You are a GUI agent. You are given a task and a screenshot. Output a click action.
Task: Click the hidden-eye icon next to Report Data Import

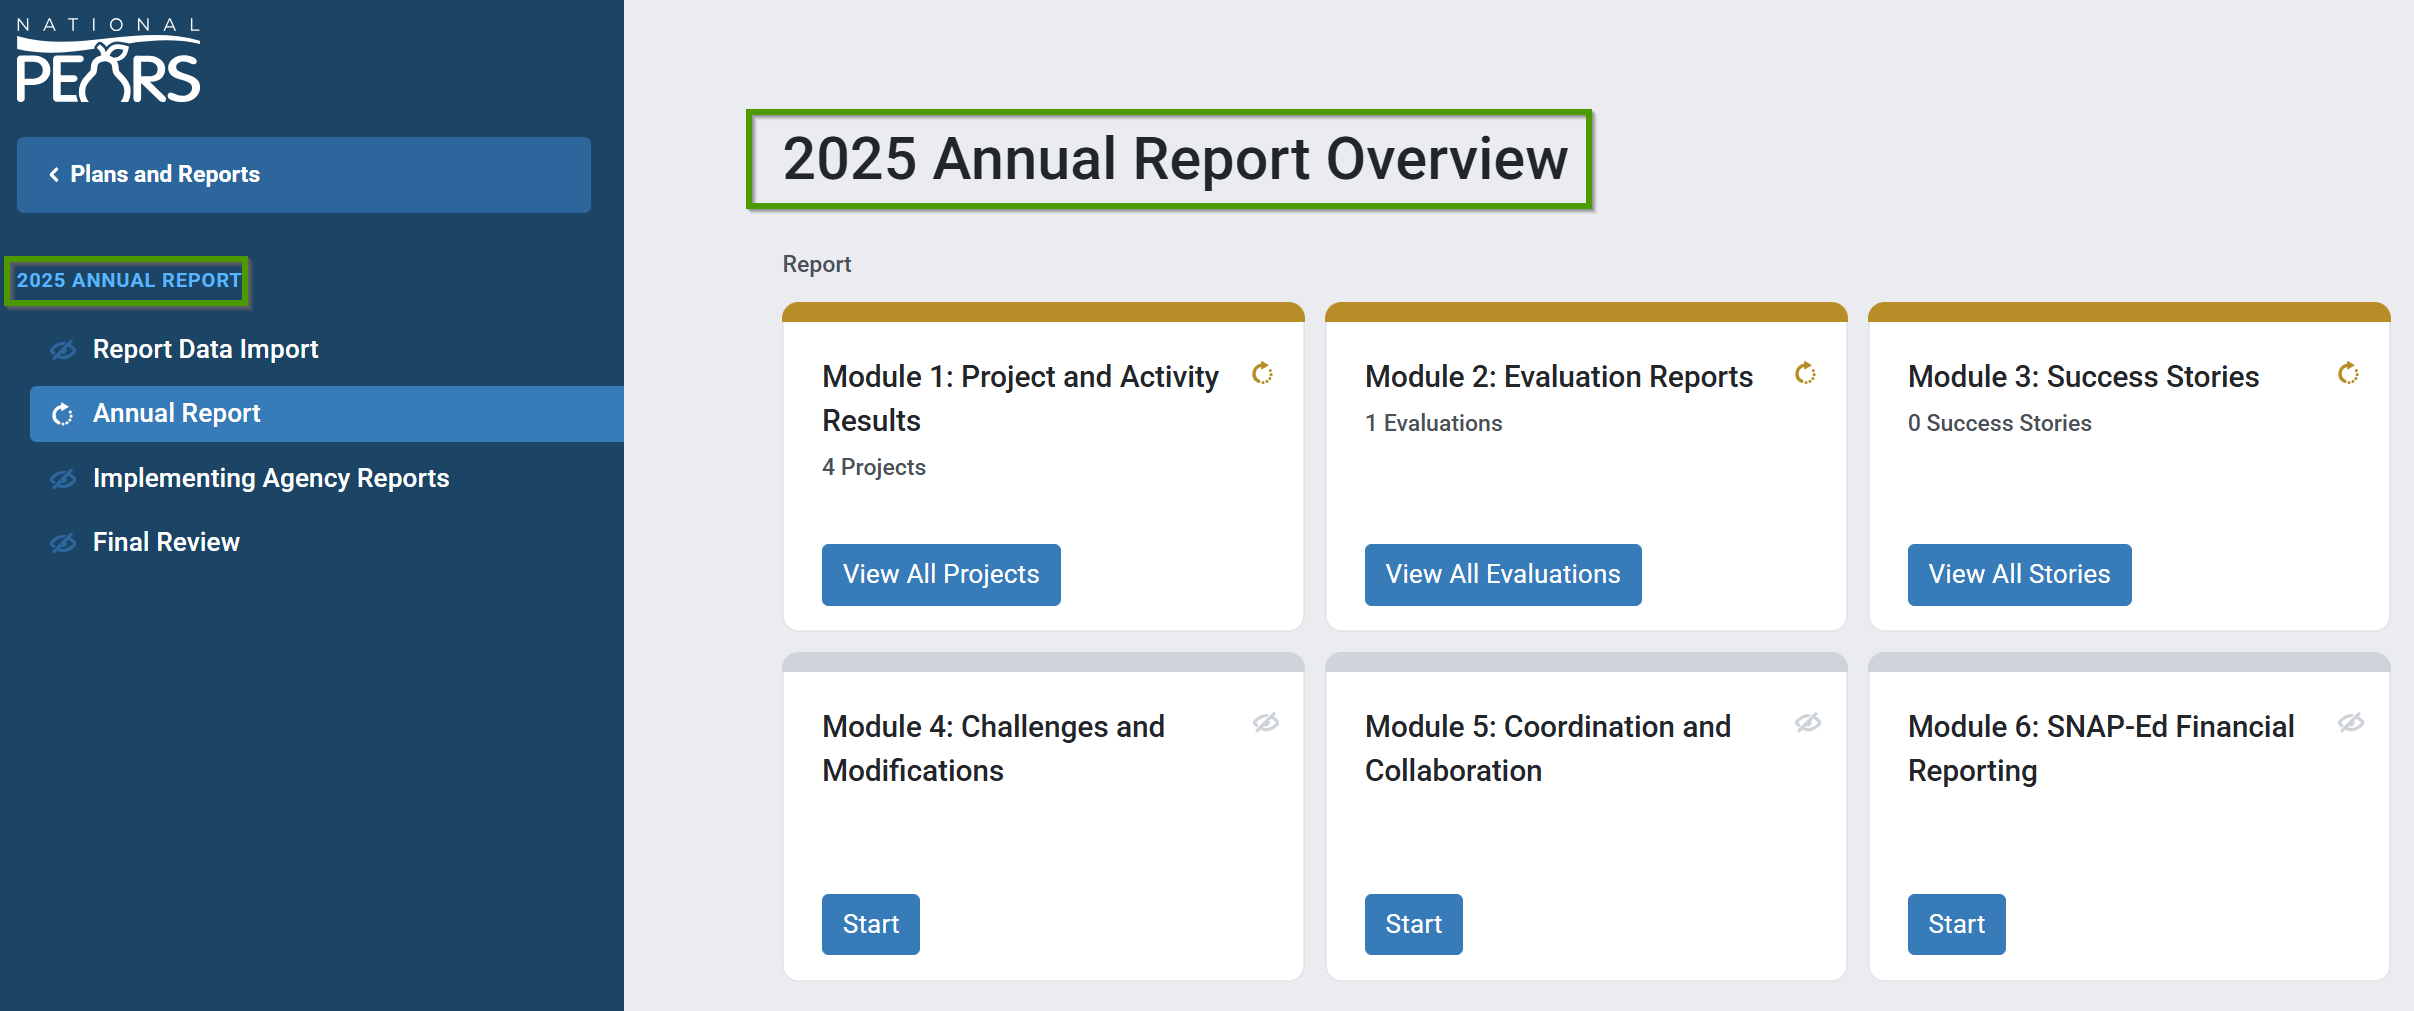point(63,350)
